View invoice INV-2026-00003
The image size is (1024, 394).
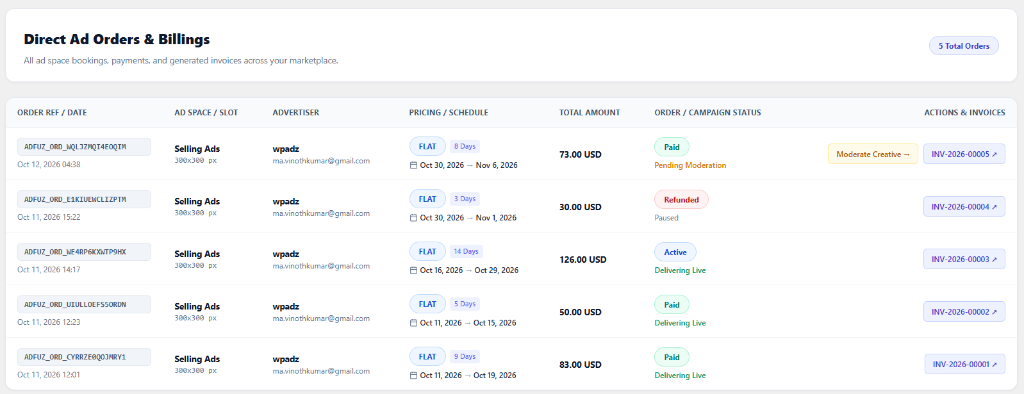pos(964,259)
